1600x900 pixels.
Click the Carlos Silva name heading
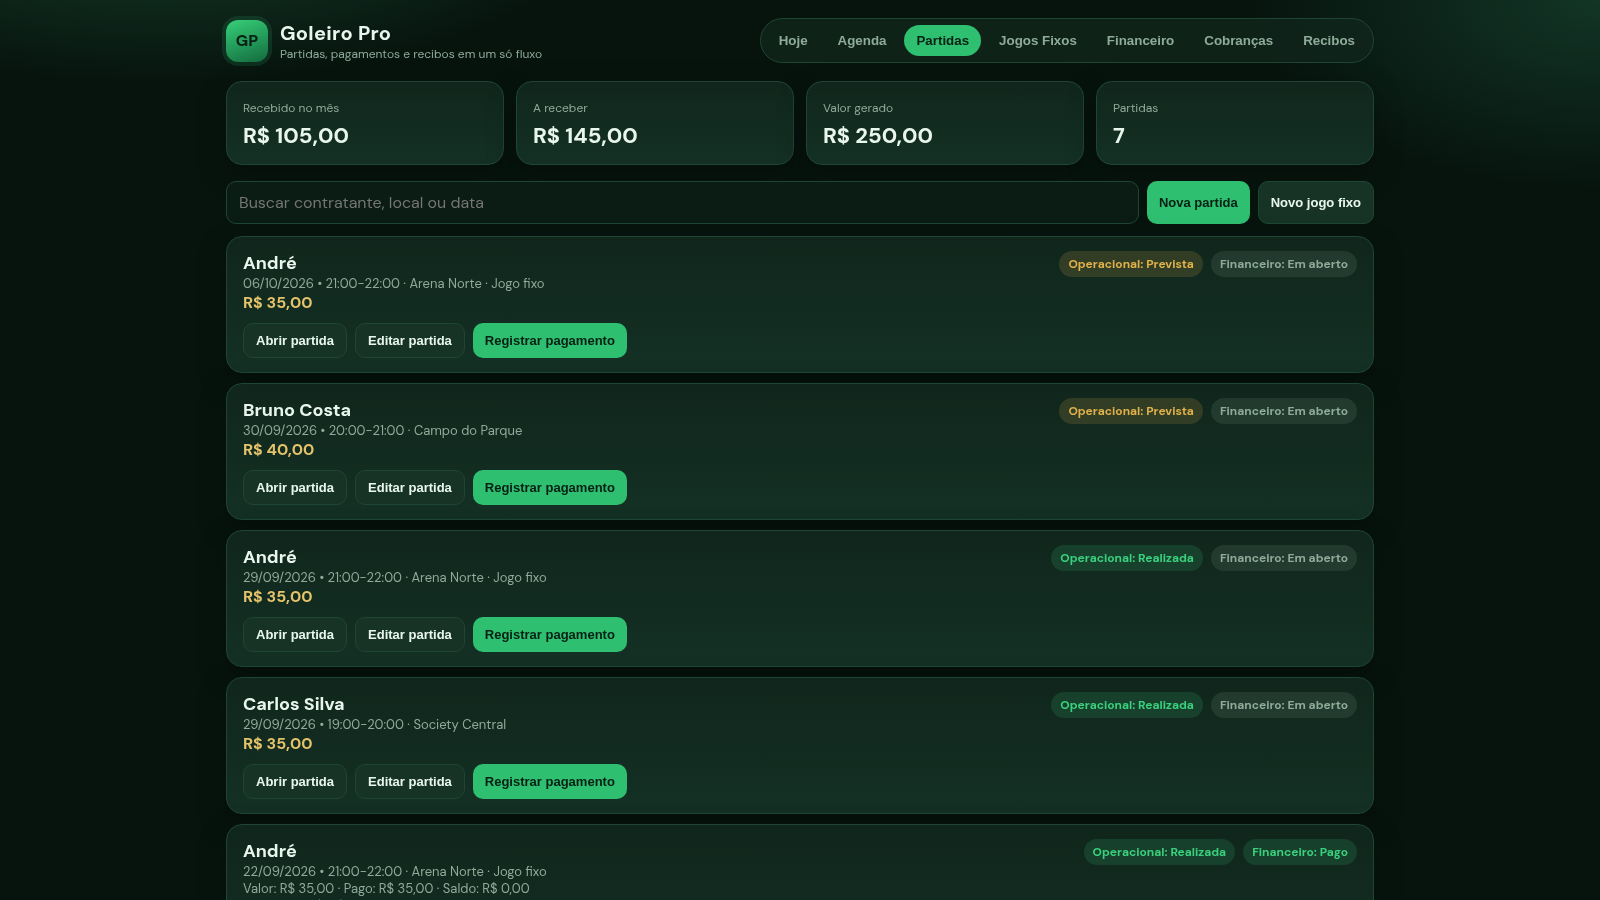pyautogui.click(x=294, y=704)
